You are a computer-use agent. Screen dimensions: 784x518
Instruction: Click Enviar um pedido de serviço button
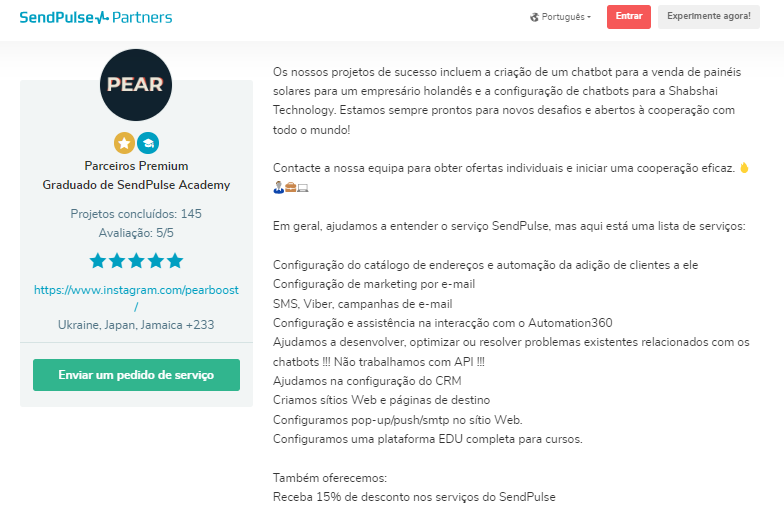(x=136, y=375)
